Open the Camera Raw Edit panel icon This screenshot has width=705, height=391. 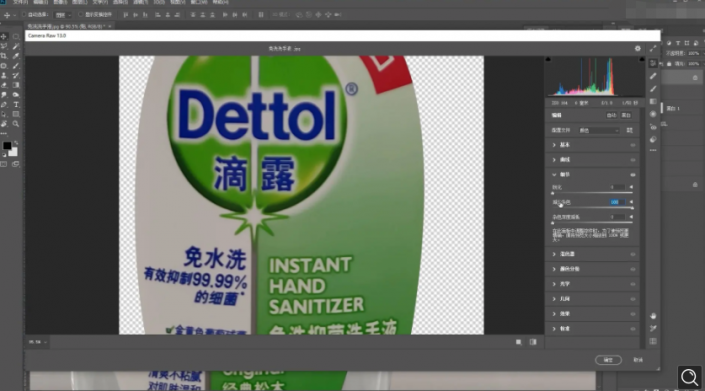pyautogui.click(x=653, y=63)
